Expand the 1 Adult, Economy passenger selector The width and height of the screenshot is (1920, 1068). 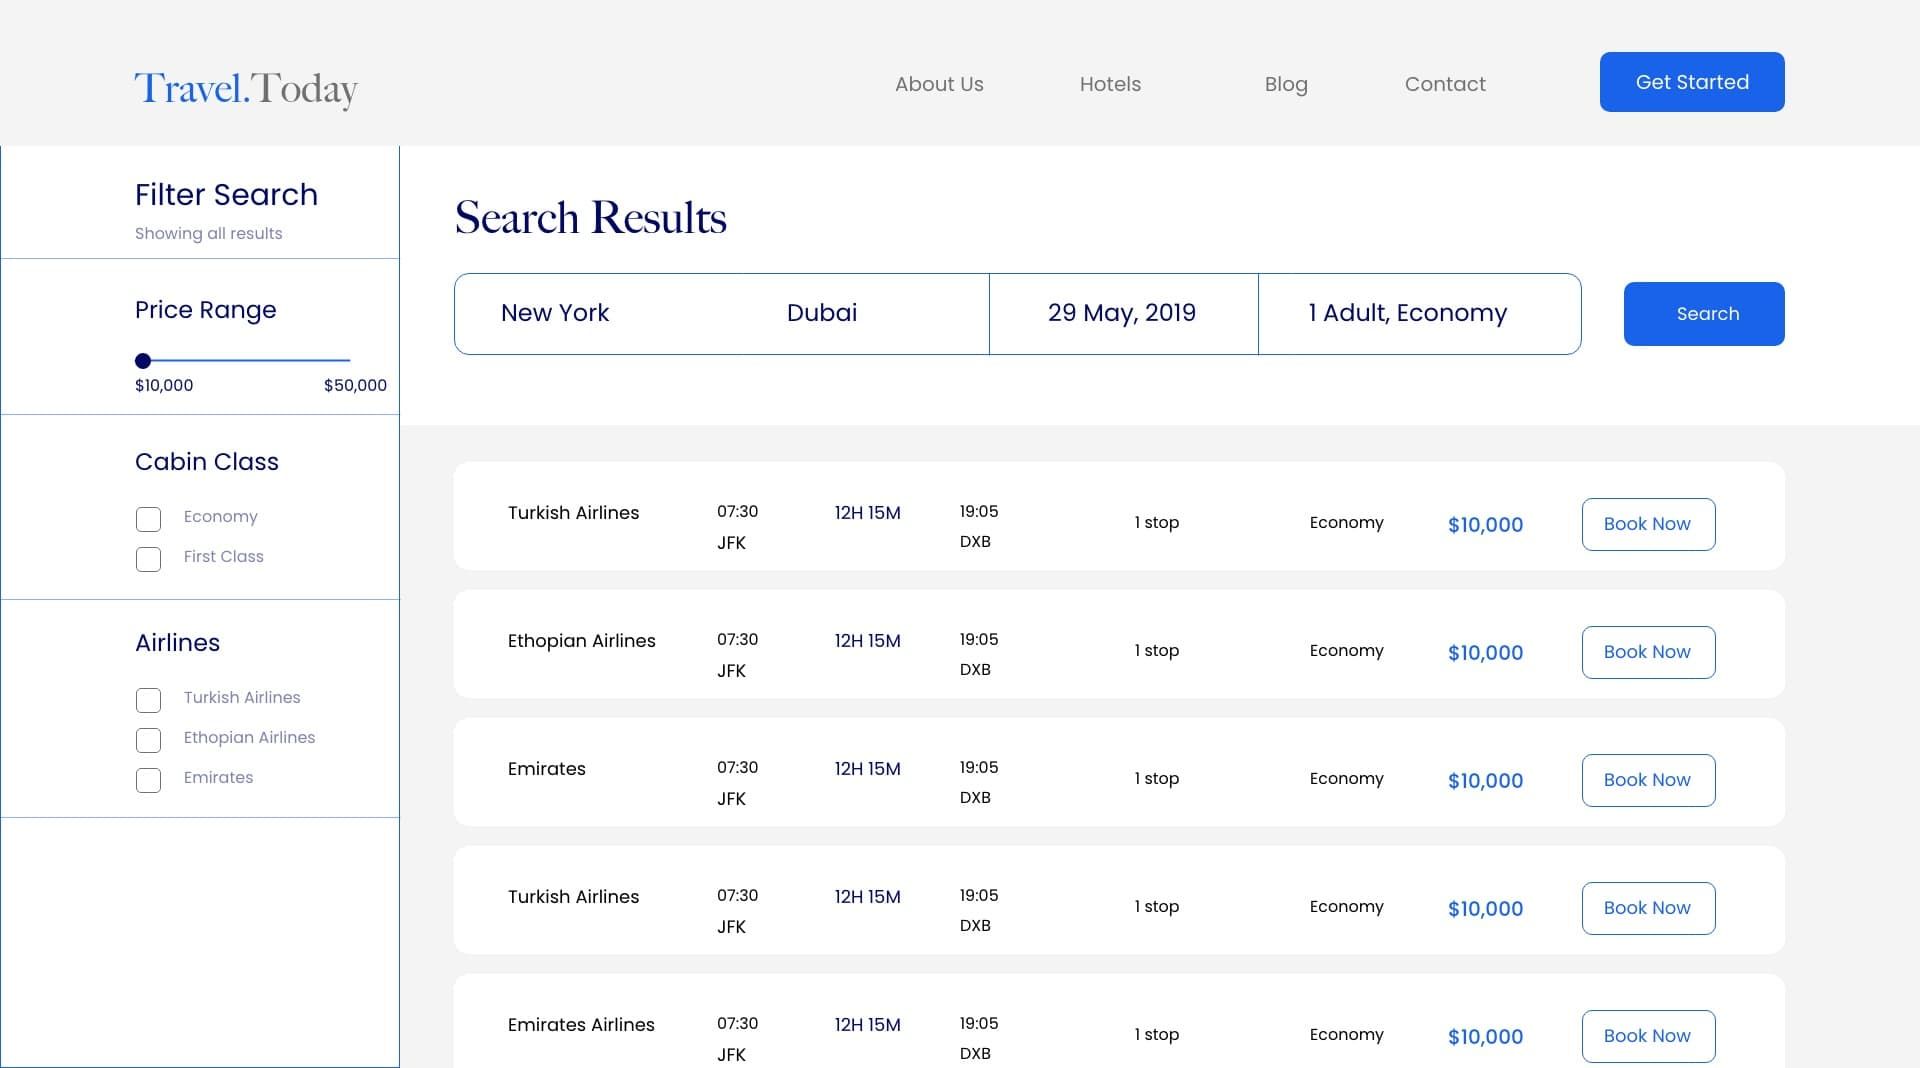pos(1407,313)
